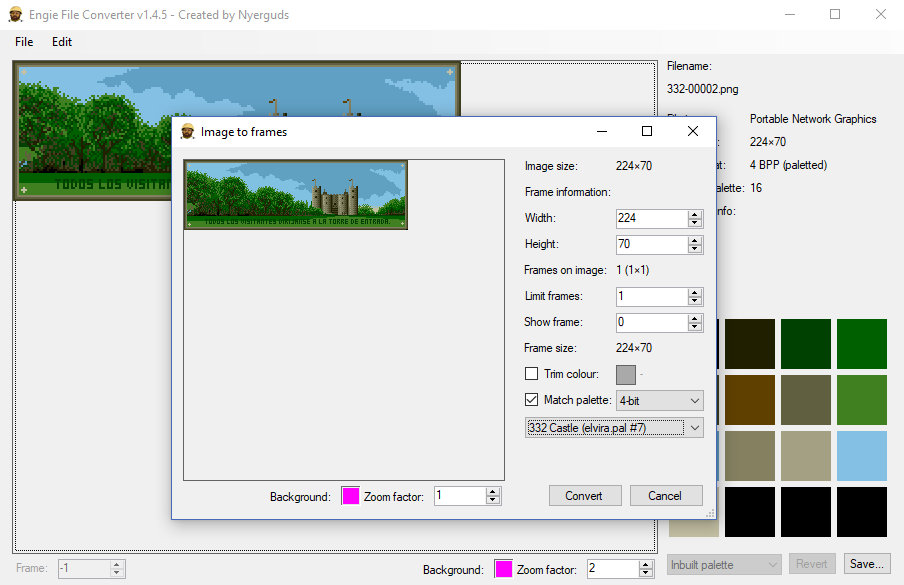Screen dimensions: 904x585
Task: Click the Convert button
Action: tap(584, 495)
